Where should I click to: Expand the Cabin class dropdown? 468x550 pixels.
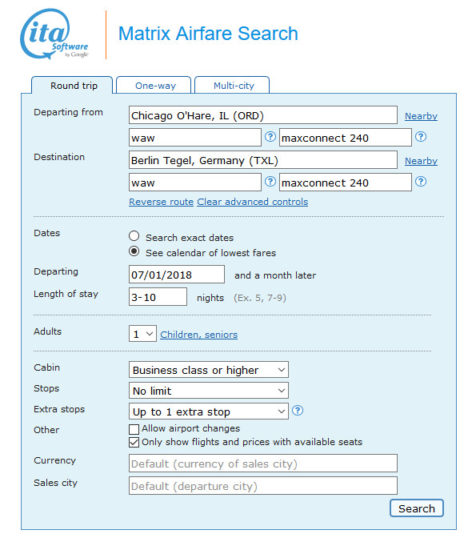pos(209,370)
